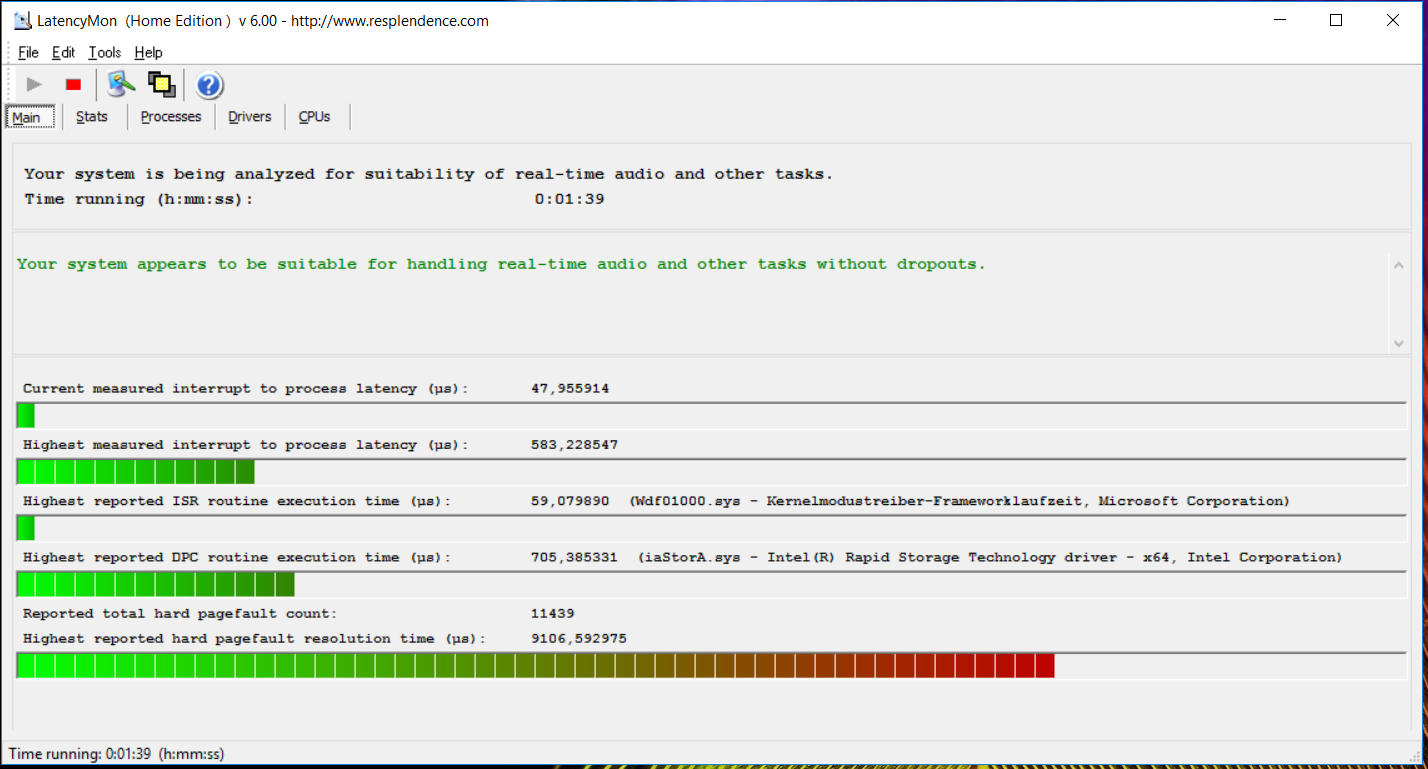Click the elapsed time value 0:01:39
Image resolution: width=1428 pixels, height=769 pixels.
click(569, 199)
